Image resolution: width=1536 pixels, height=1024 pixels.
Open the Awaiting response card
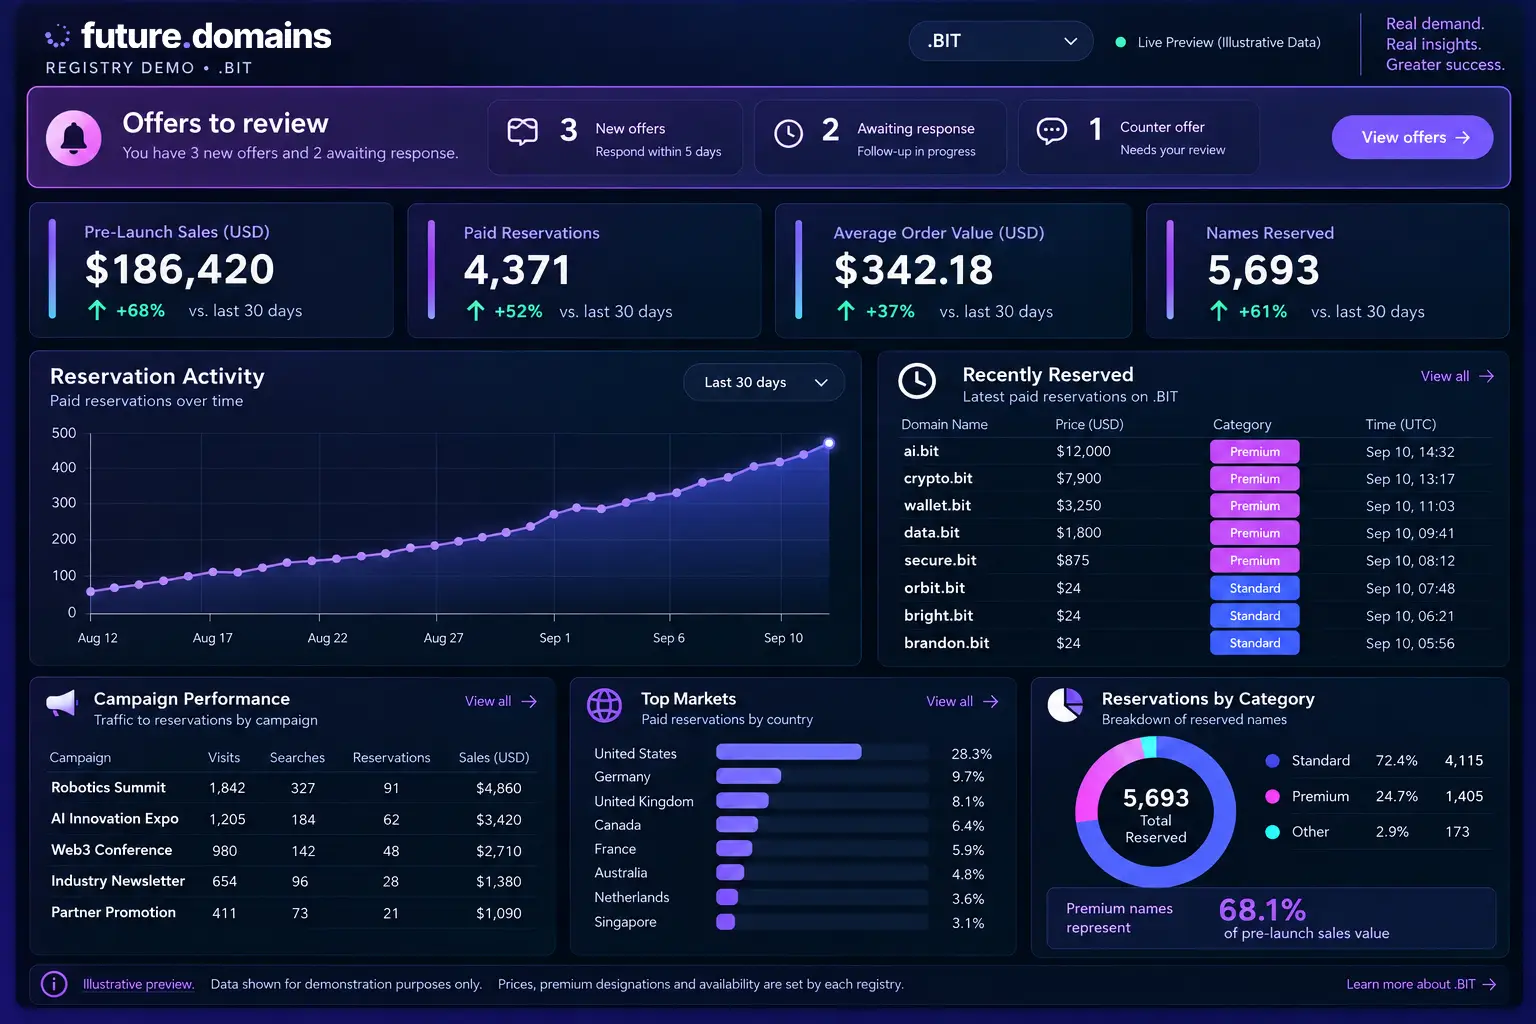tap(880, 137)
